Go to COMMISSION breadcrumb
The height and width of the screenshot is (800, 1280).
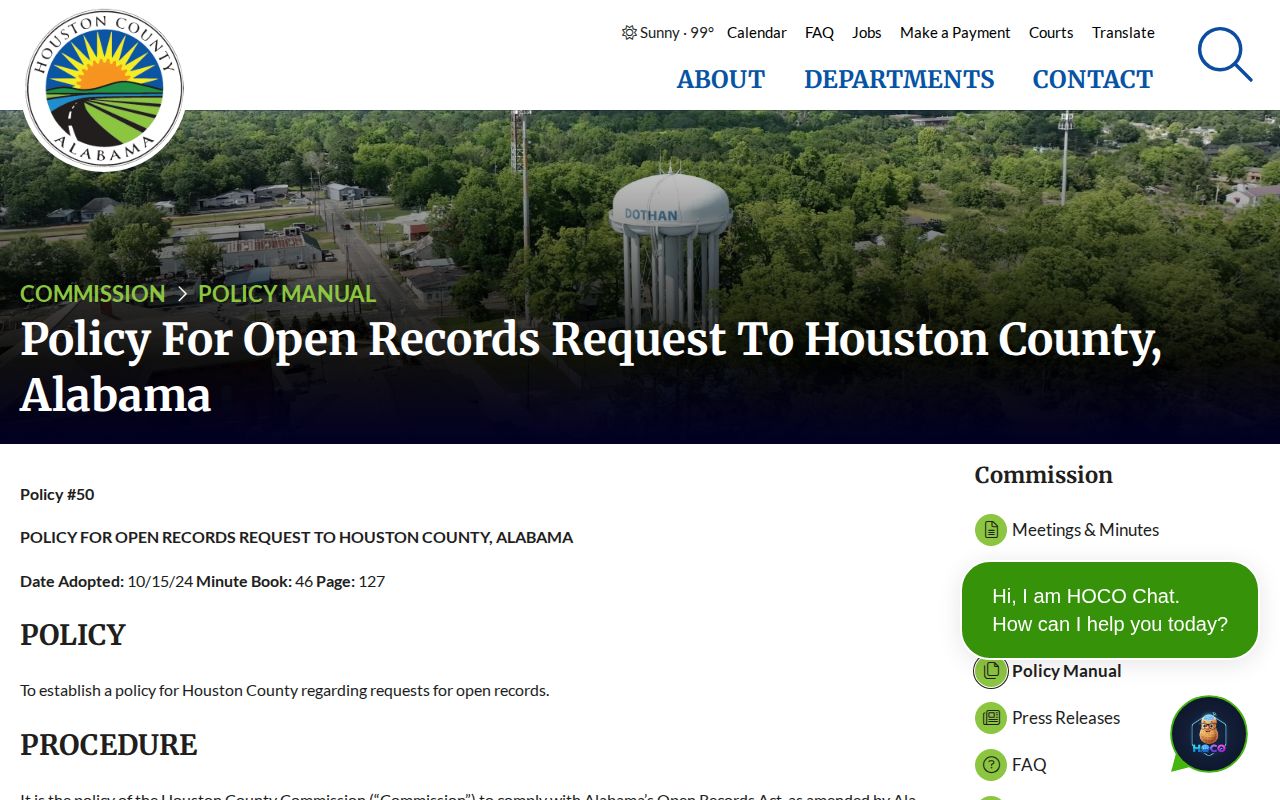93,293
